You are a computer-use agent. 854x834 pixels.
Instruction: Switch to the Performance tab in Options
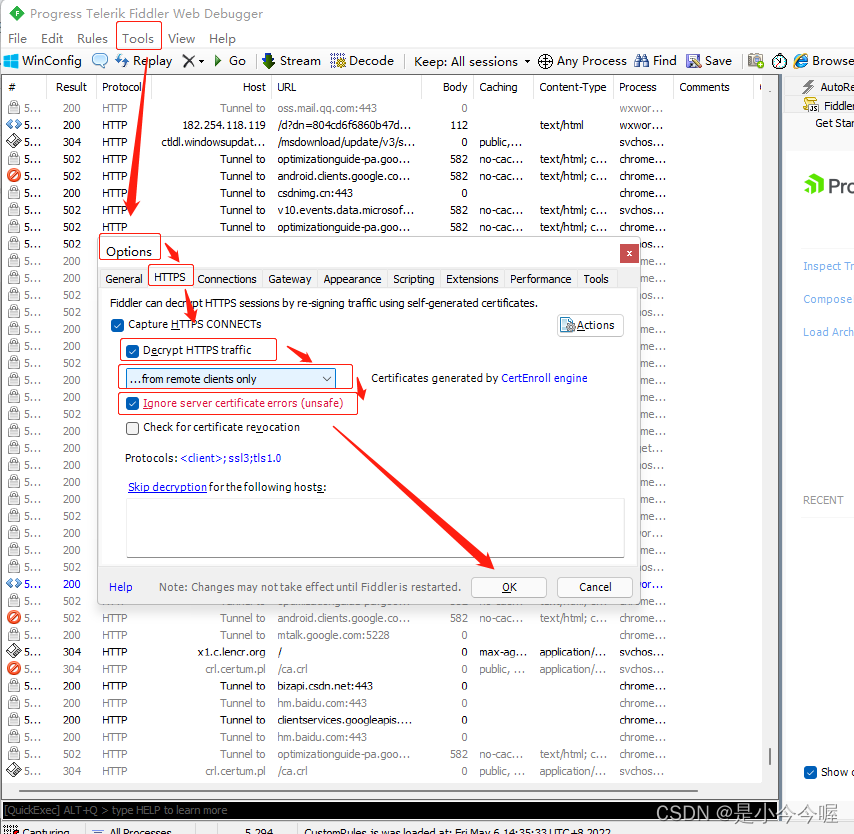pyautogui.click(x=540, y=279)
